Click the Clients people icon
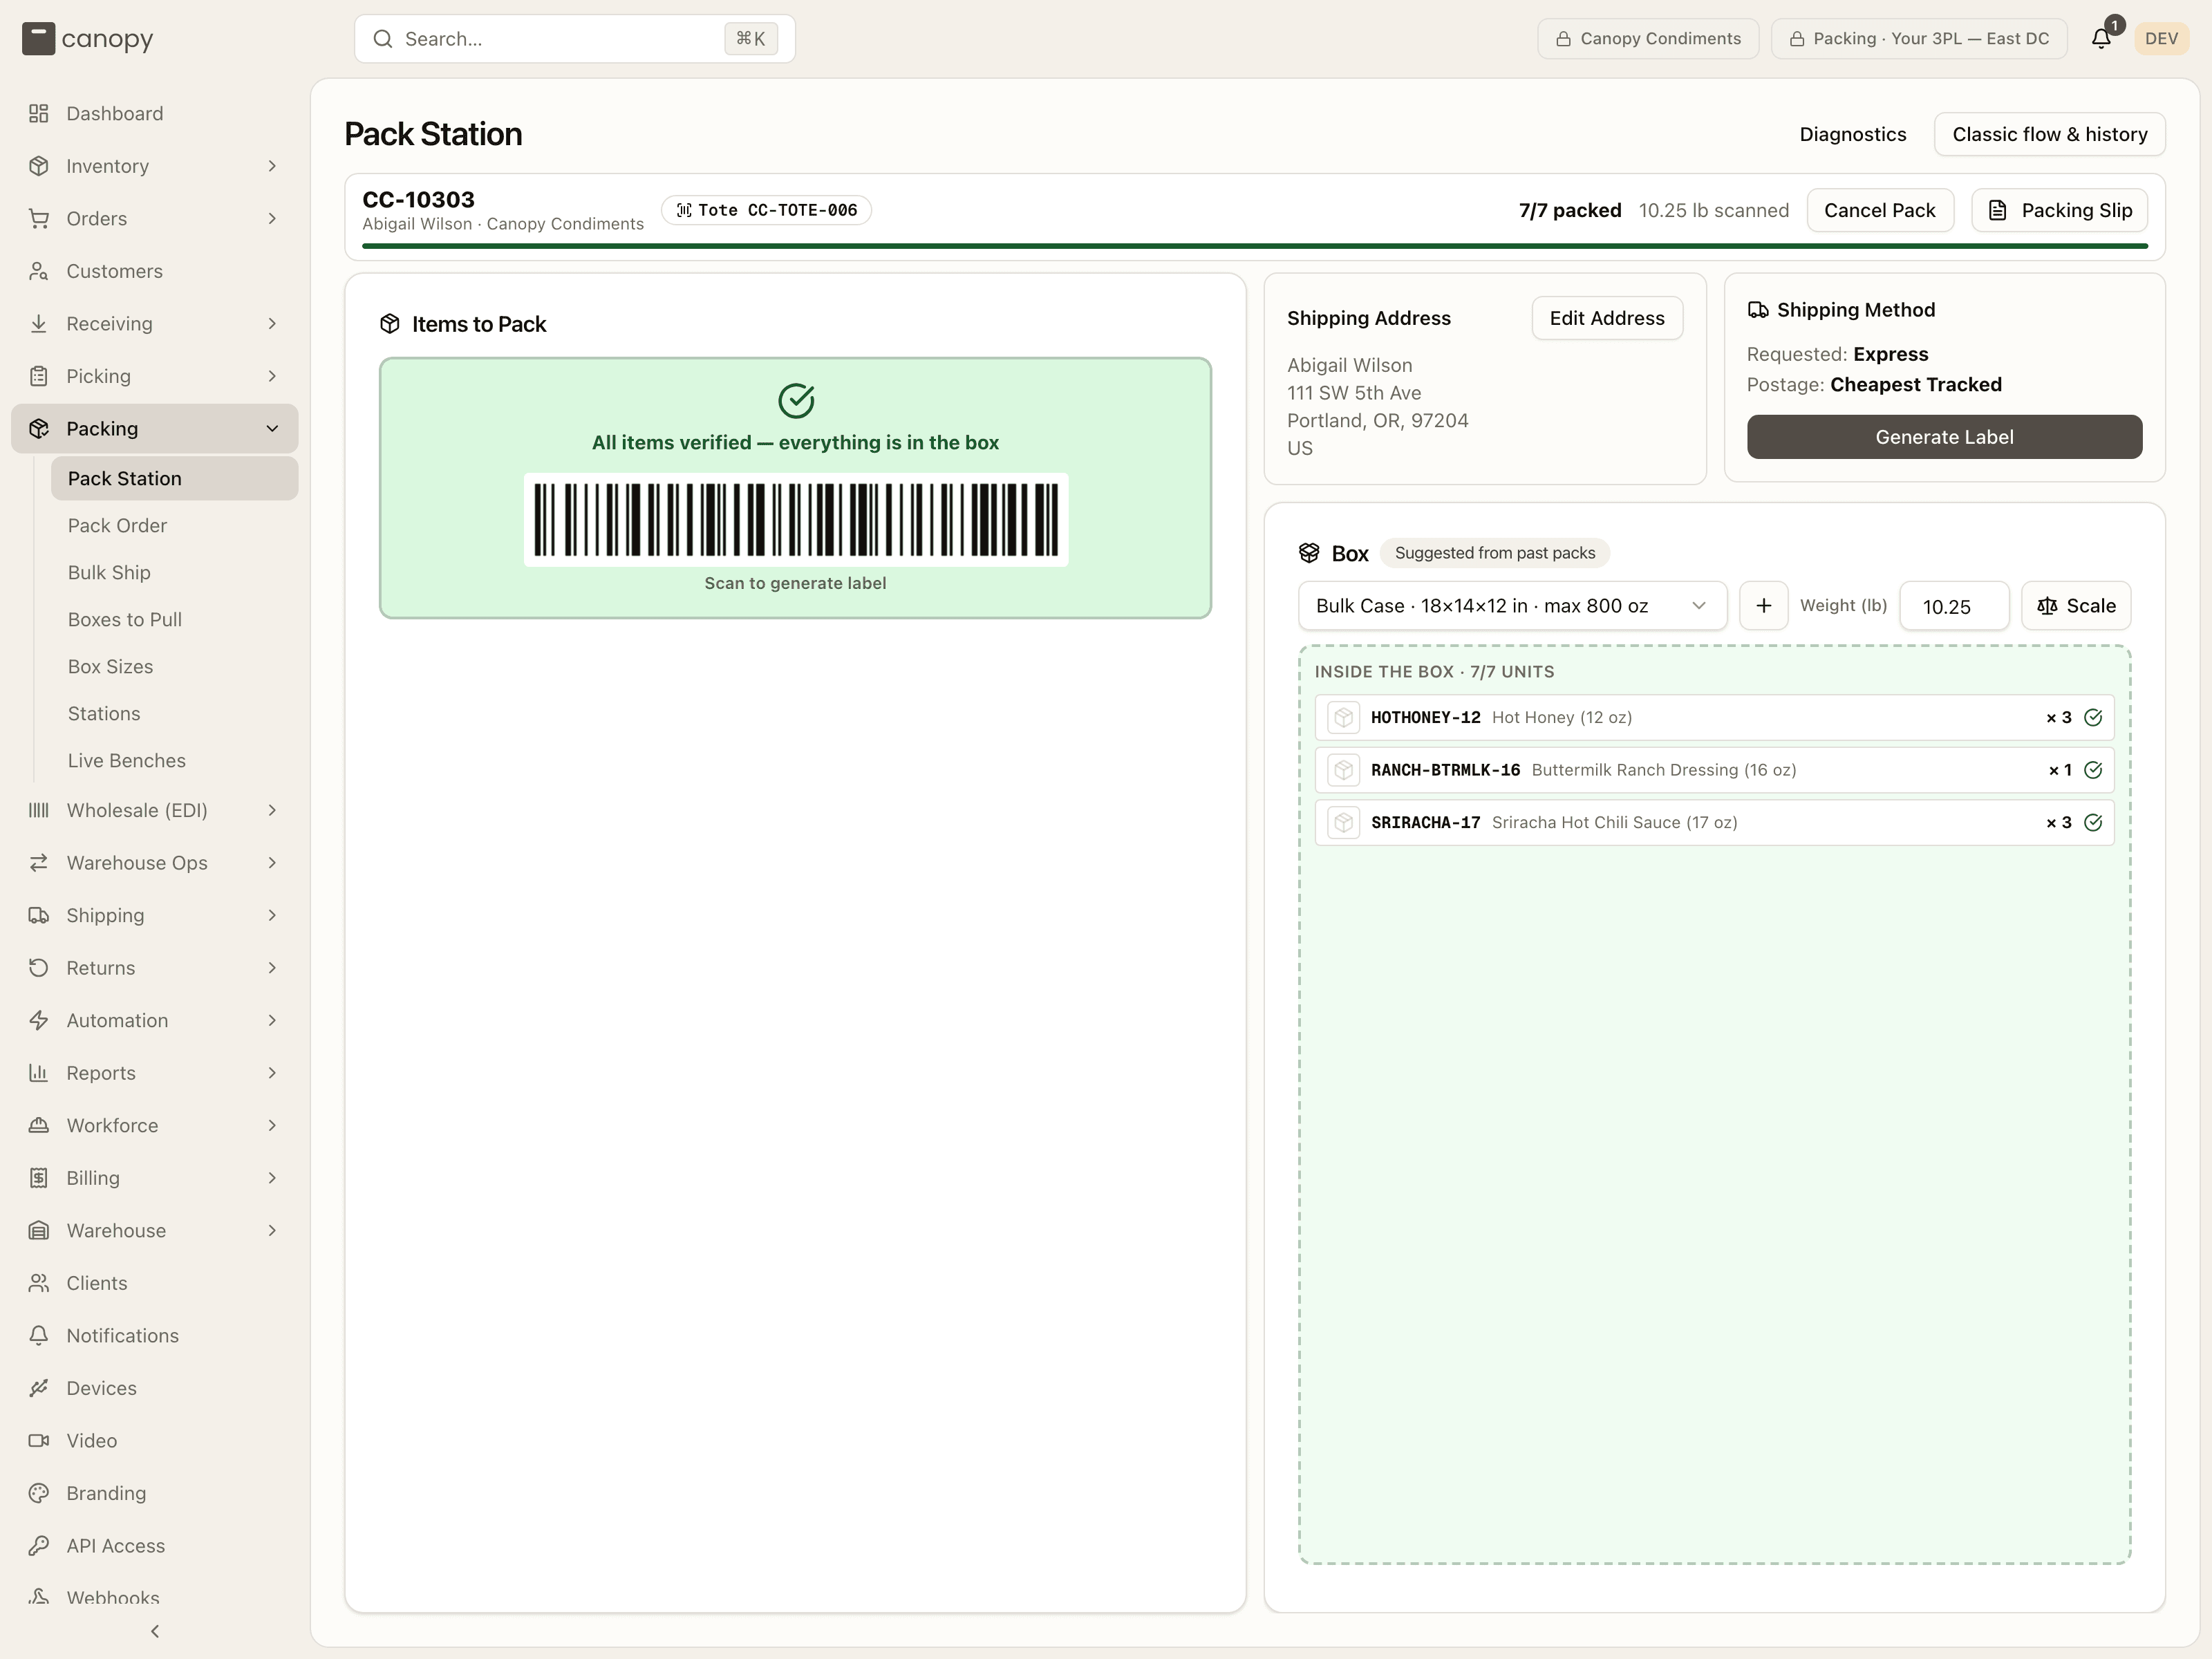 tap(39, 1283)
